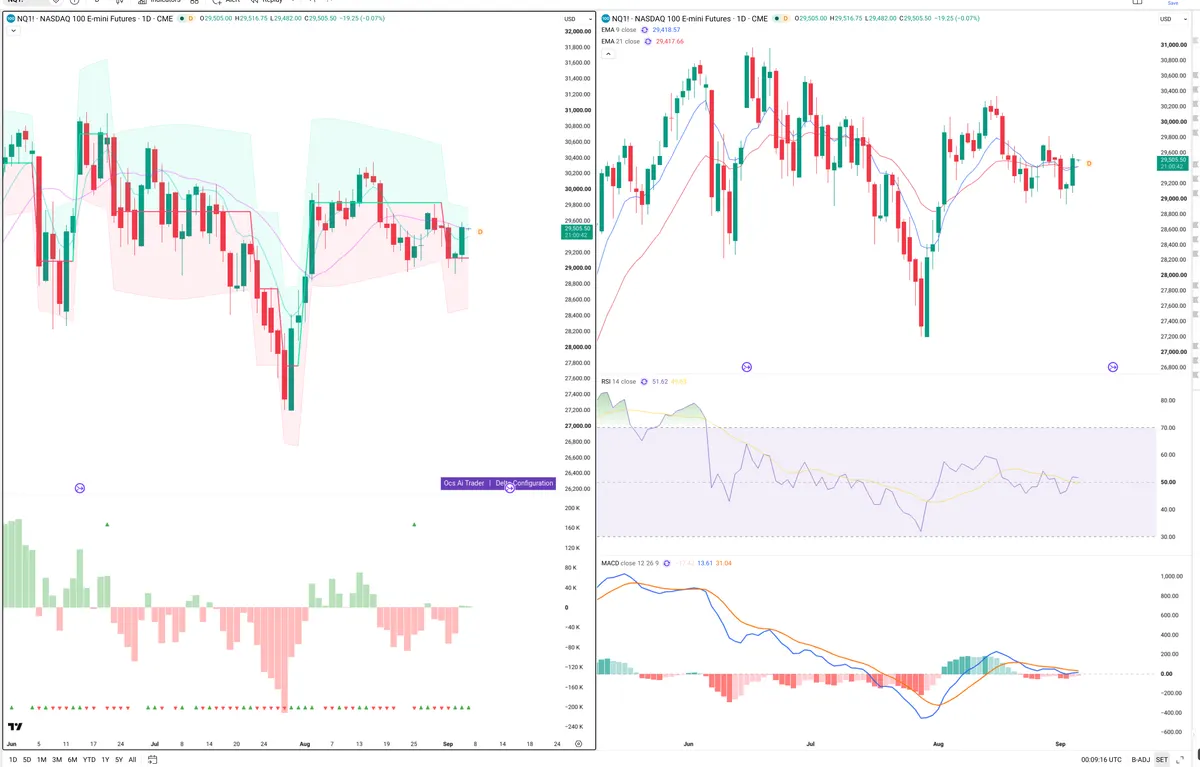Viewport: 1200px width, 767px height.
Task: Open USD currency dropdown on left chart
Action: 576,19
